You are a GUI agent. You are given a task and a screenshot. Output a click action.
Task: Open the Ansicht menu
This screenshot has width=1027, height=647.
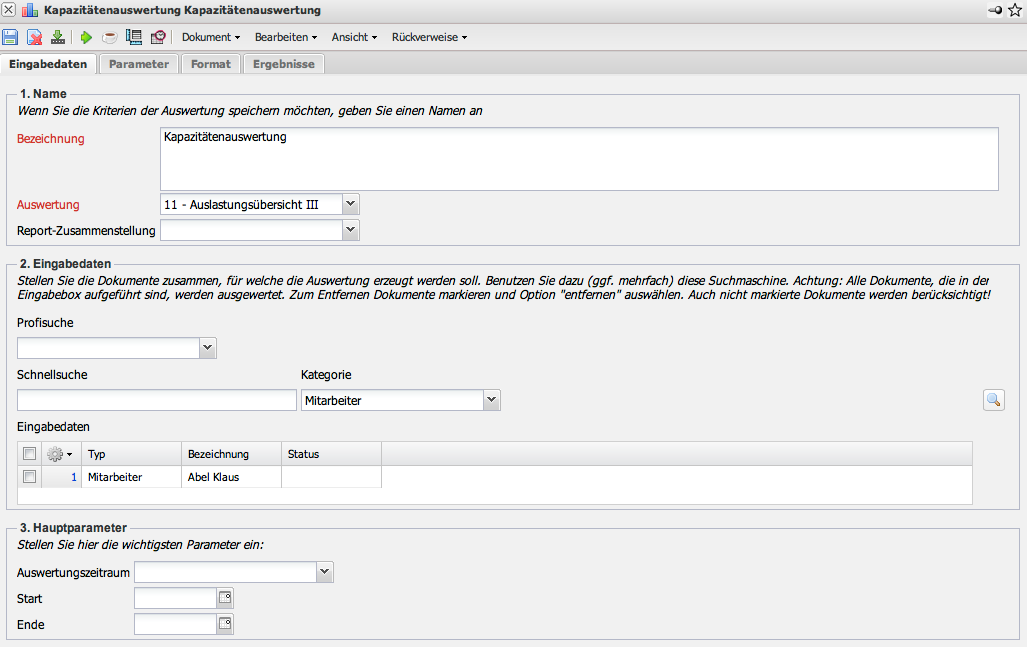(x=354, y=37)
